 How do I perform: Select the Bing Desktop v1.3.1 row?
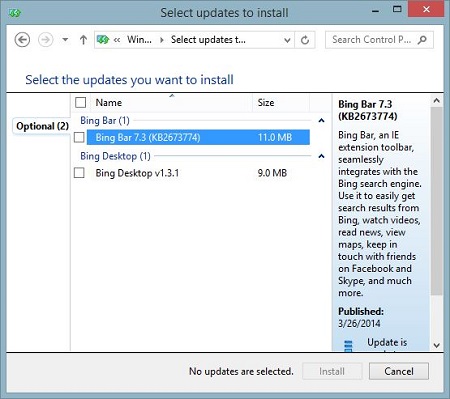pyautogui.click(x=198, y=173)
